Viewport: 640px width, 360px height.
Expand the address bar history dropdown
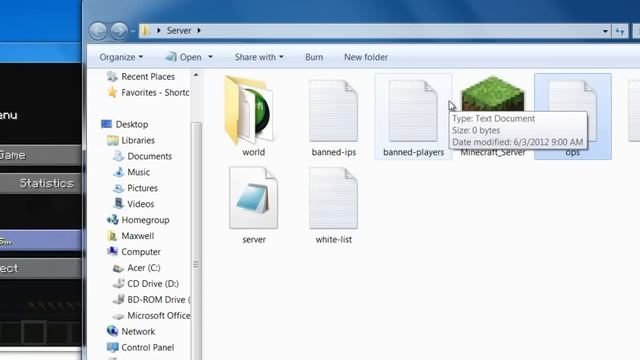coord(605,31)
